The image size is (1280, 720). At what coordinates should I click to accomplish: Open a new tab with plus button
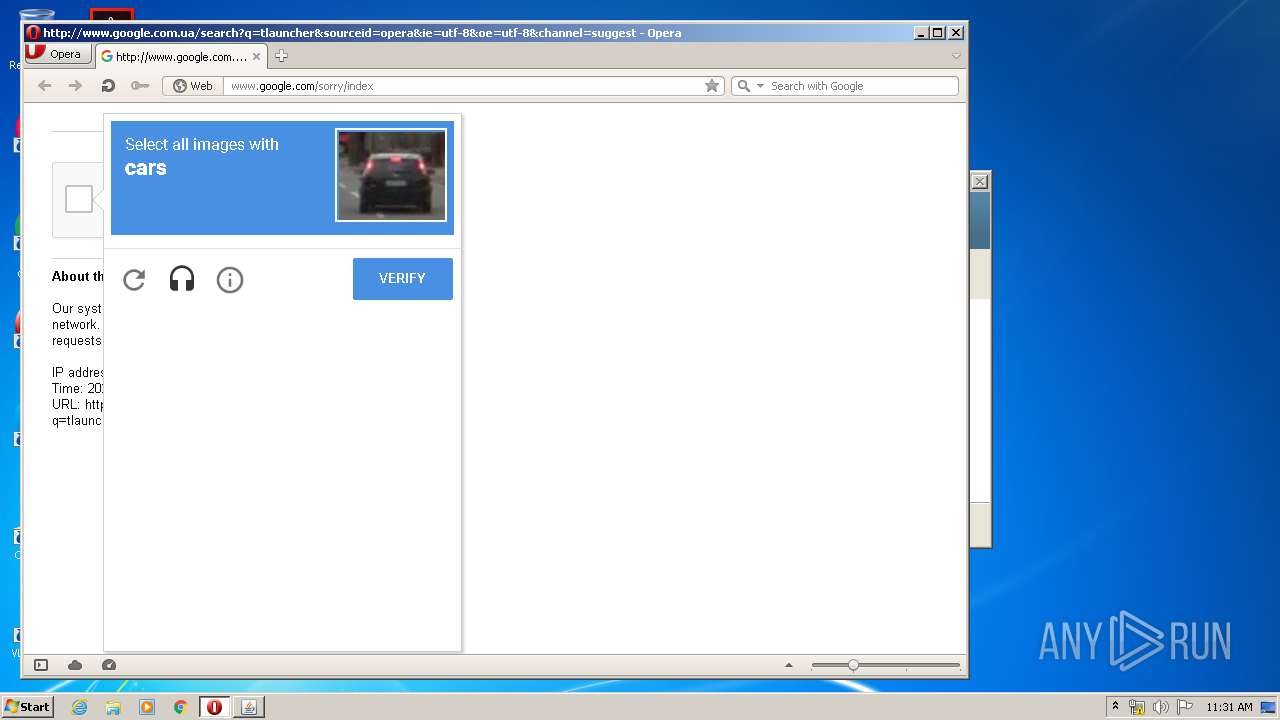[281, 56]
